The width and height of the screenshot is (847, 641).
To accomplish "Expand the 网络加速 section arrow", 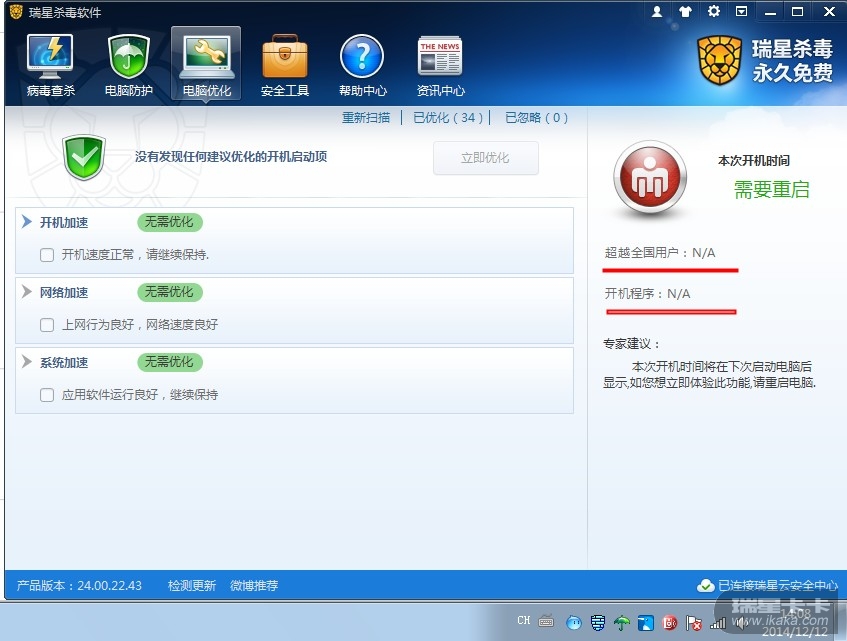I will (26, 292).
